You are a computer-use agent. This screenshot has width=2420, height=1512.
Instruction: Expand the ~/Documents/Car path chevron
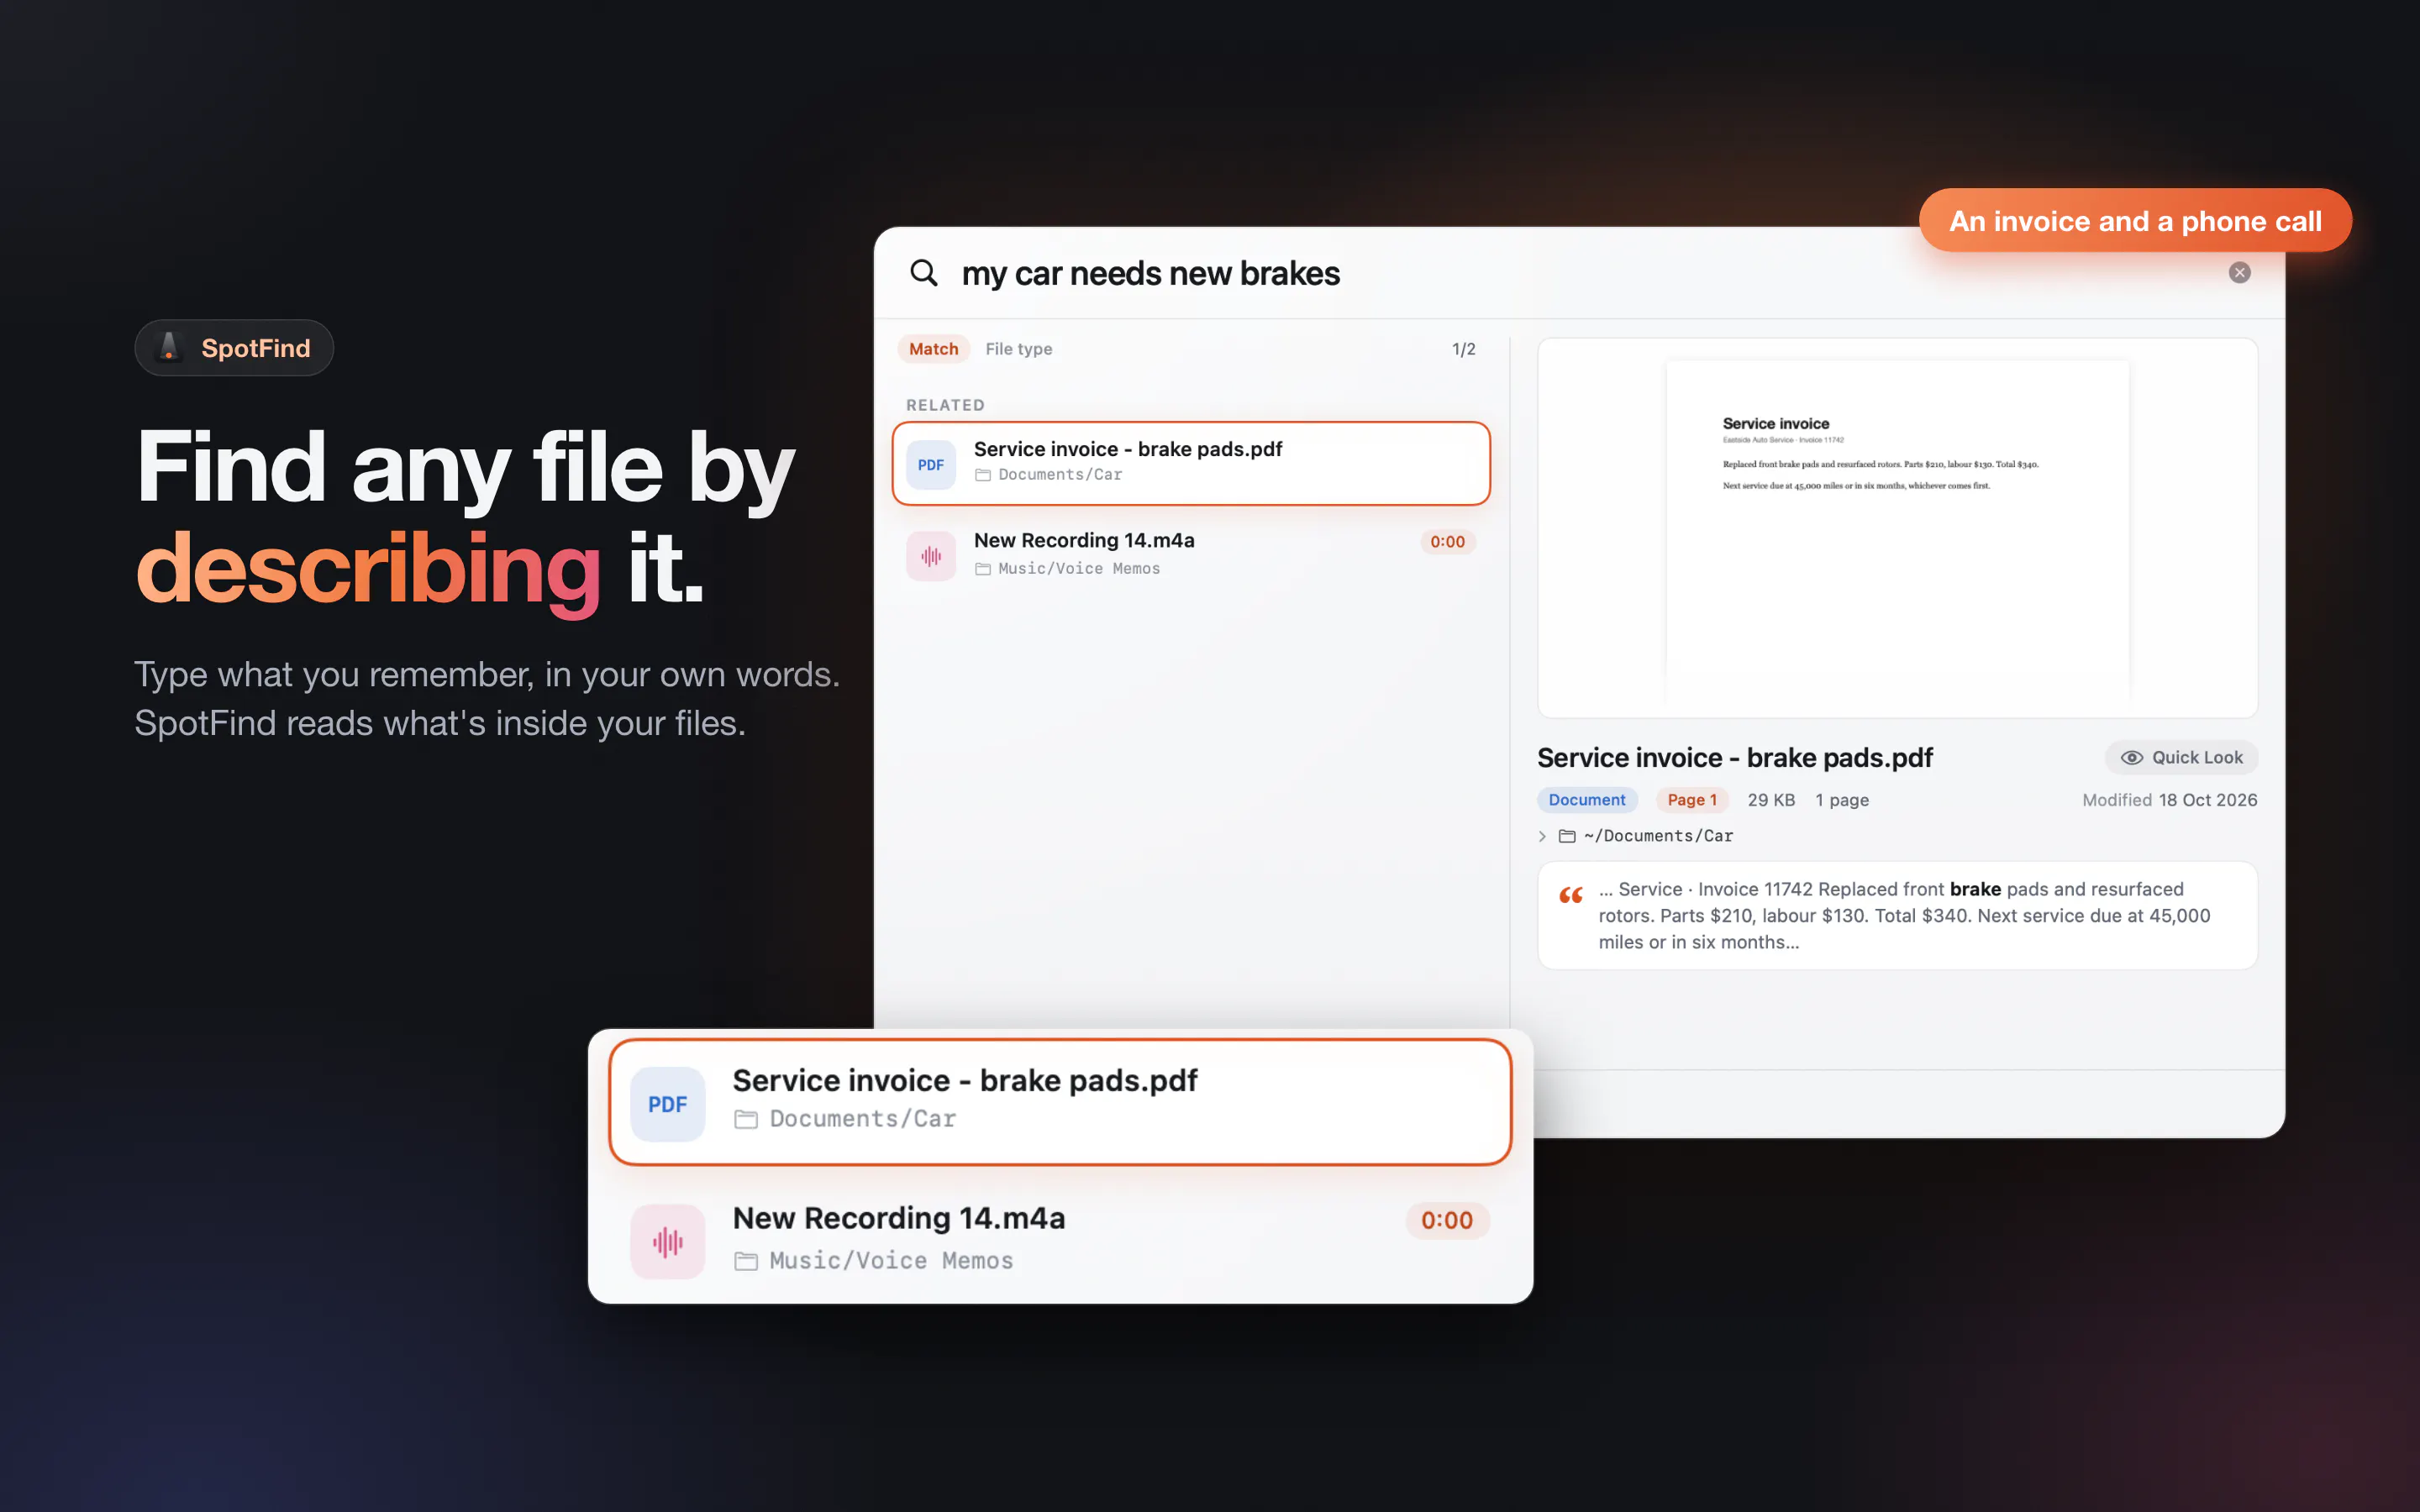[1542, 836]
